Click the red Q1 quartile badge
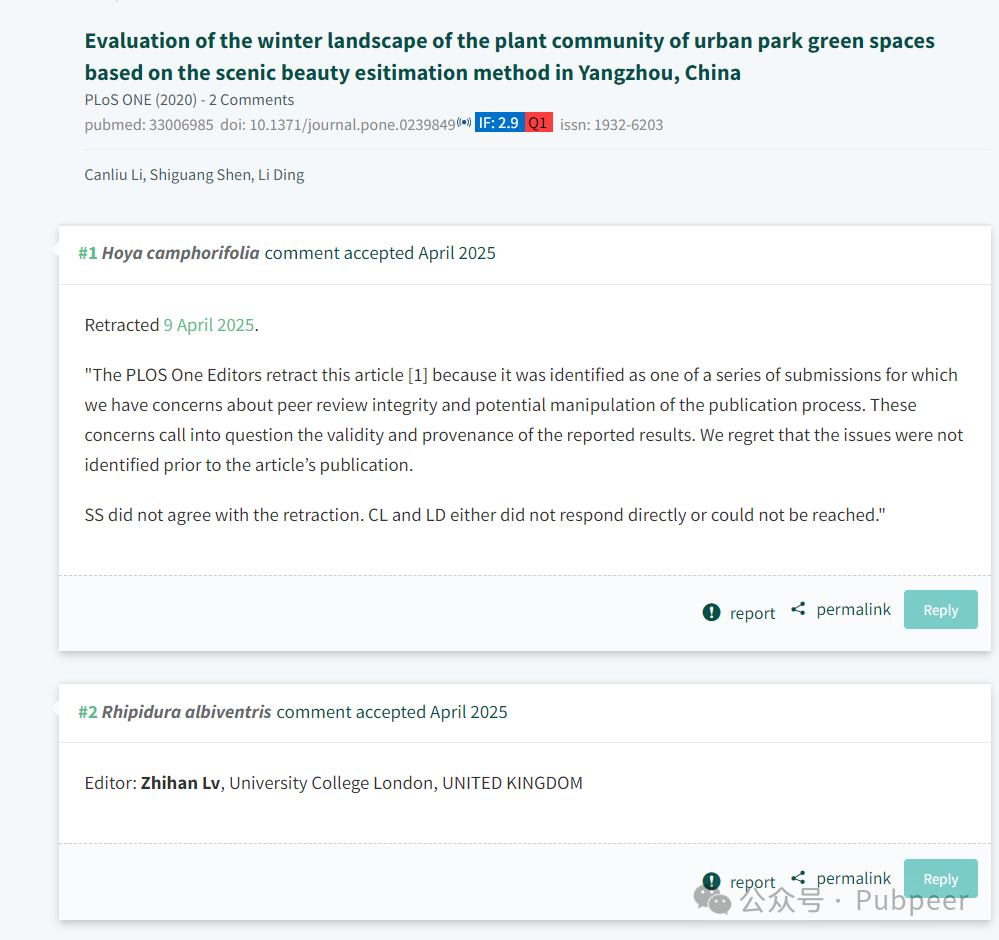The height and width of the screenshot is (940, 999). point(538,123)
